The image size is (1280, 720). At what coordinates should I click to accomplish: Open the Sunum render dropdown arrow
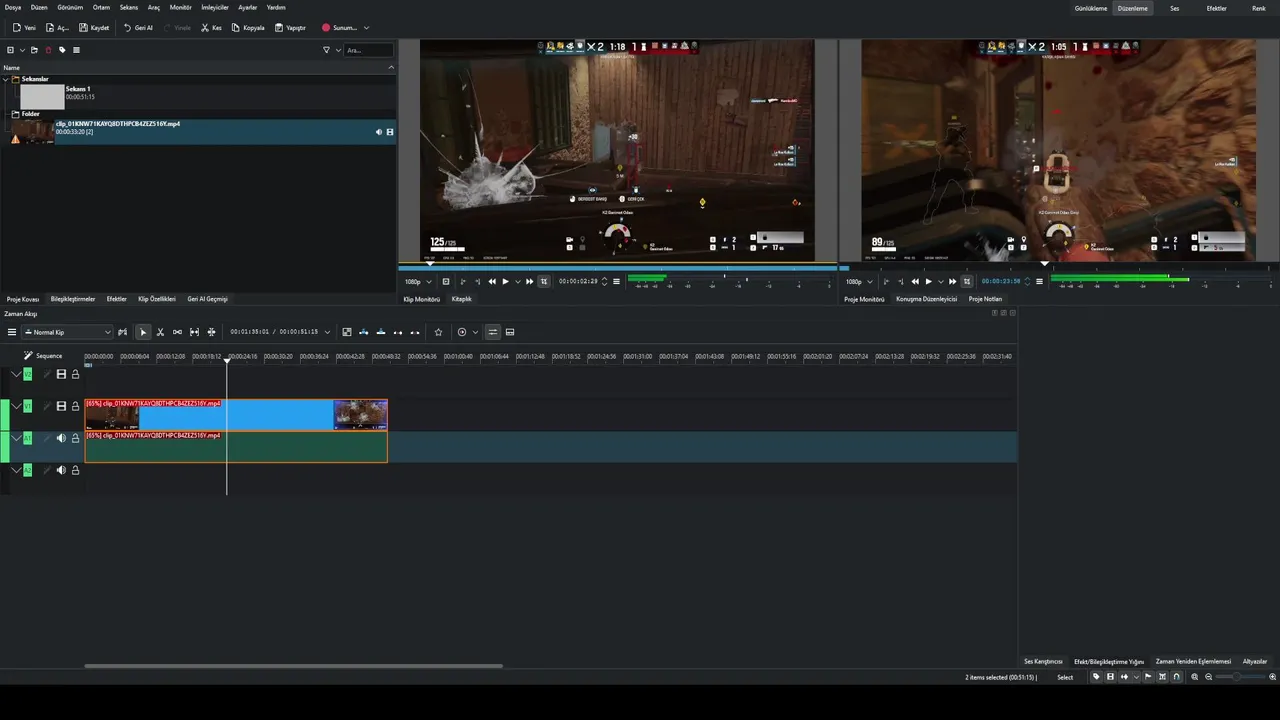366,28
